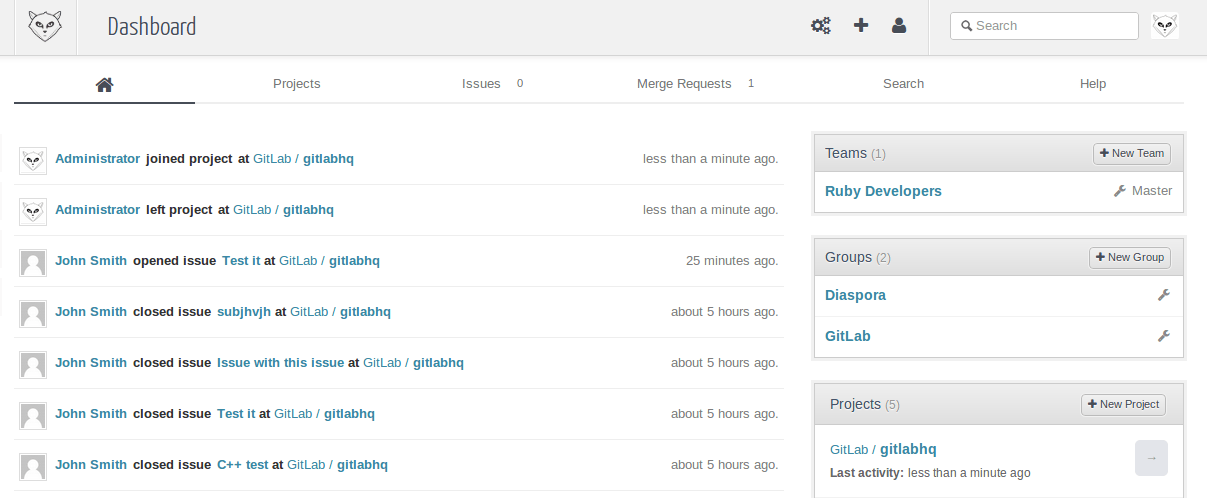Open the Issues tab
Image resolution: width=1207 pixels, height=498 pixels.
tap(481, 84)
